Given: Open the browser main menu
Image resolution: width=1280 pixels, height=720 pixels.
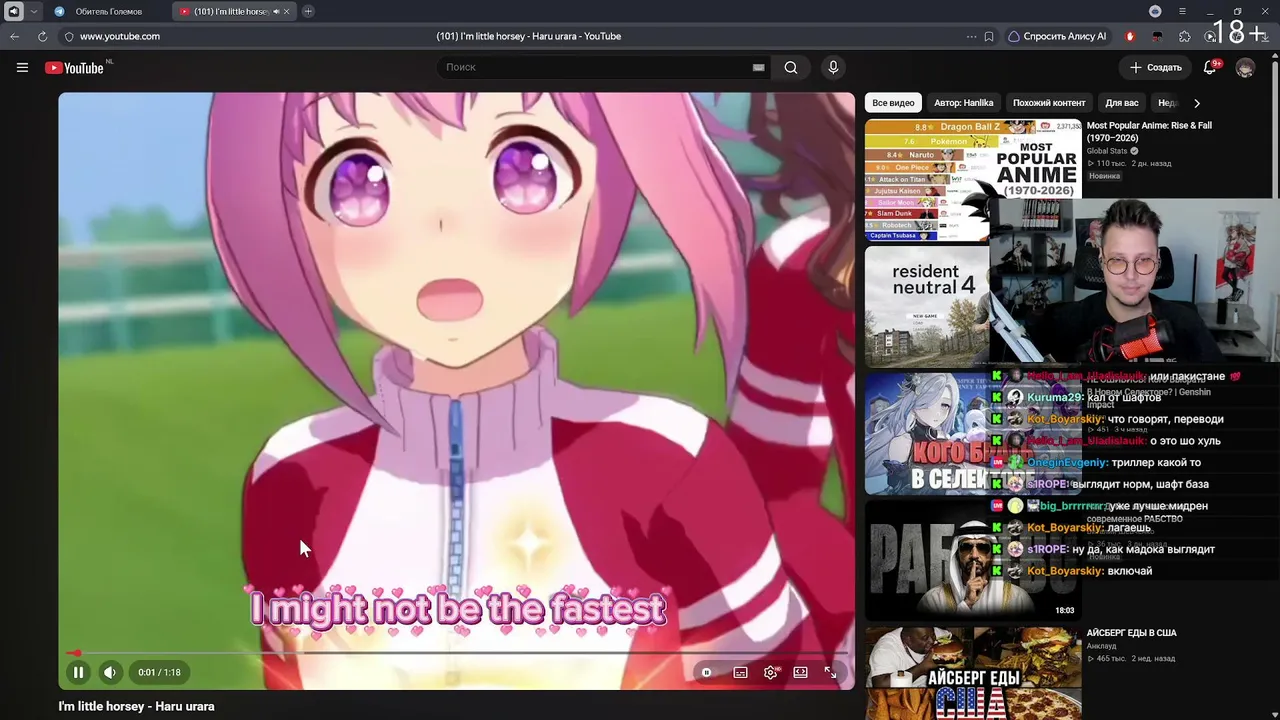Looking at the screenshot, I should pos(1182,11).
